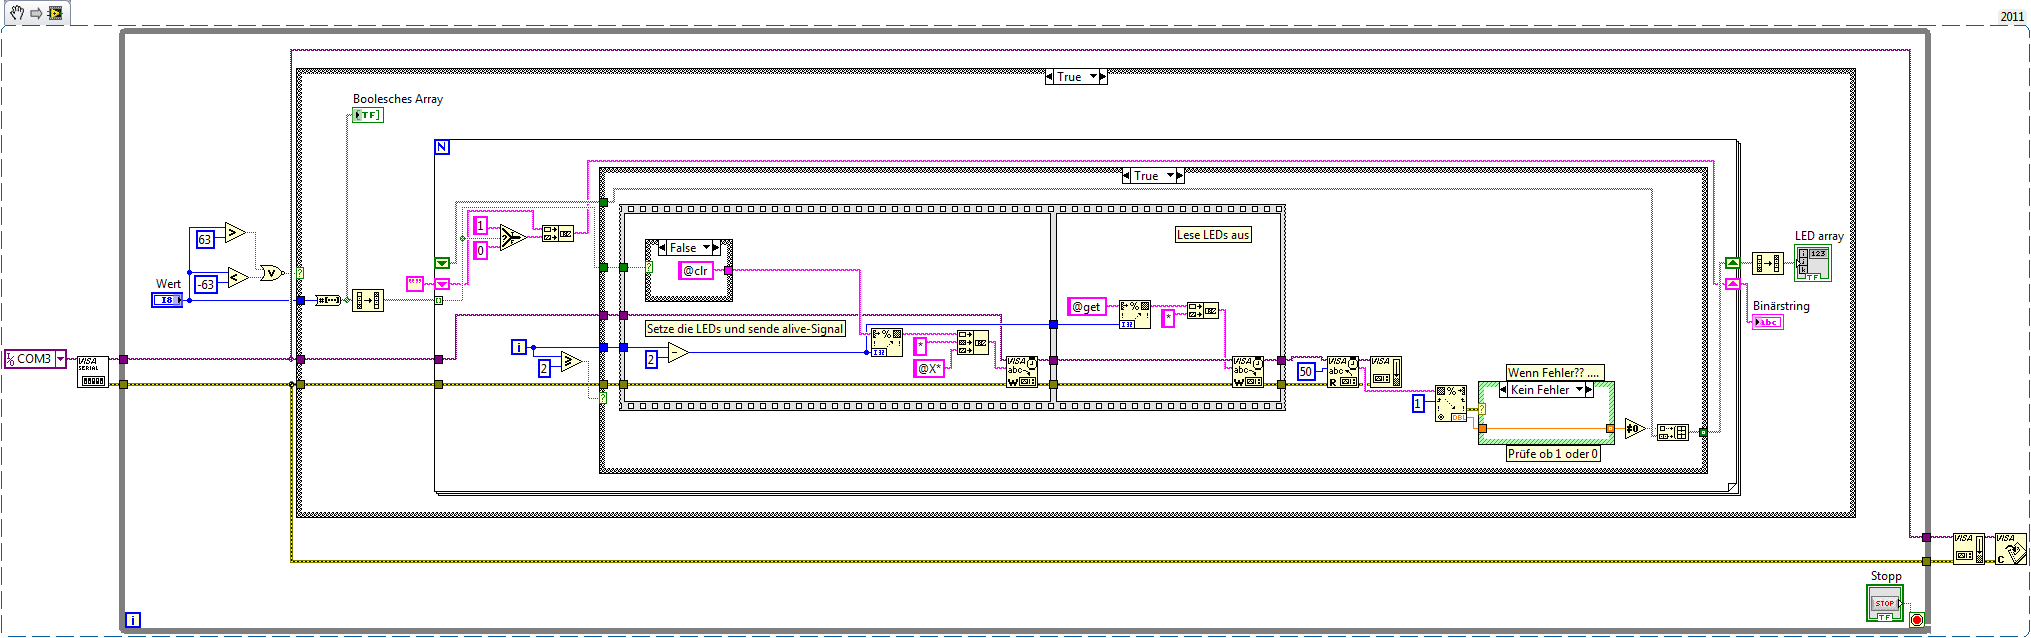Click the pink string shift register on left
This screenshot has height=638, width=2031.
pyautogui.click(x=442, y=284)
